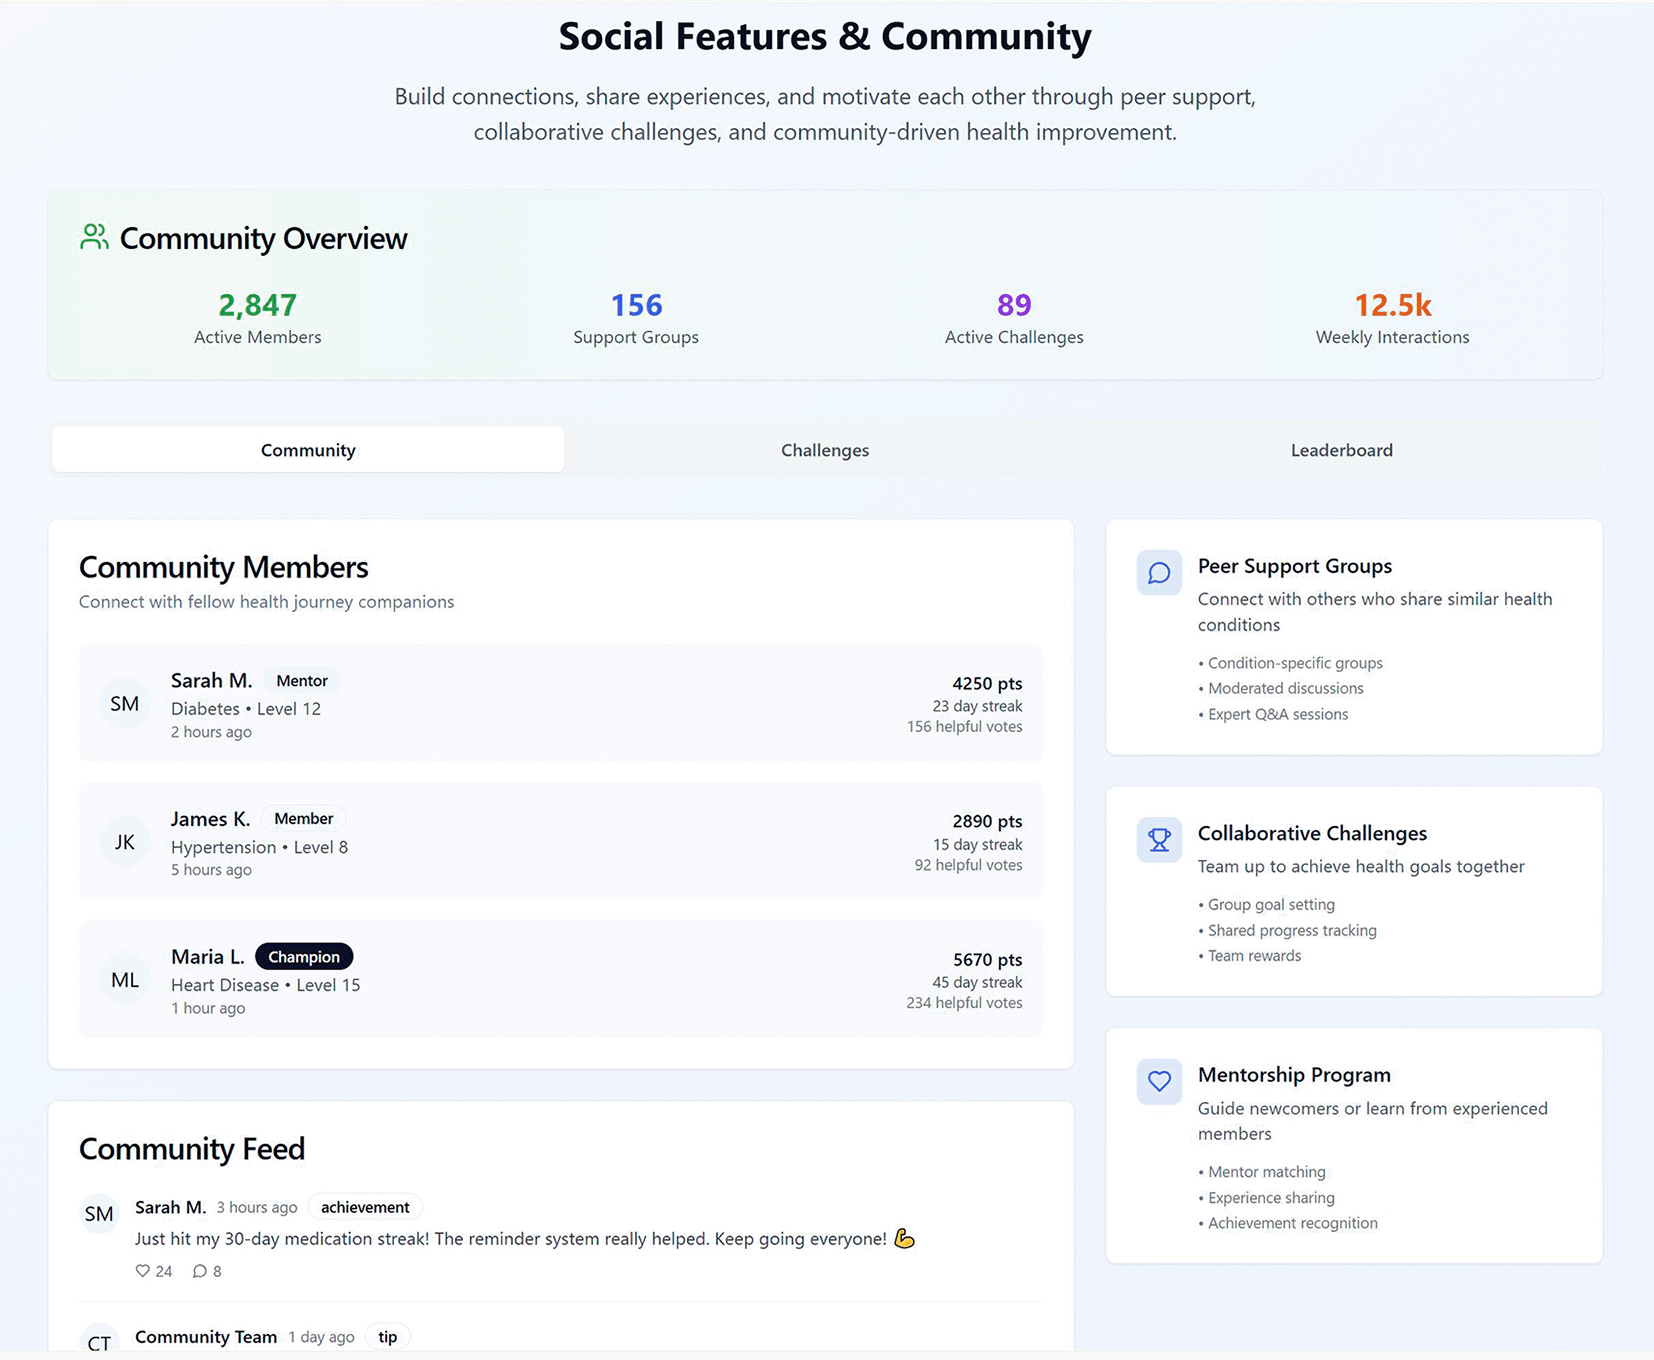Click the Mentor badge next to Sarah M.

(302, 681)
